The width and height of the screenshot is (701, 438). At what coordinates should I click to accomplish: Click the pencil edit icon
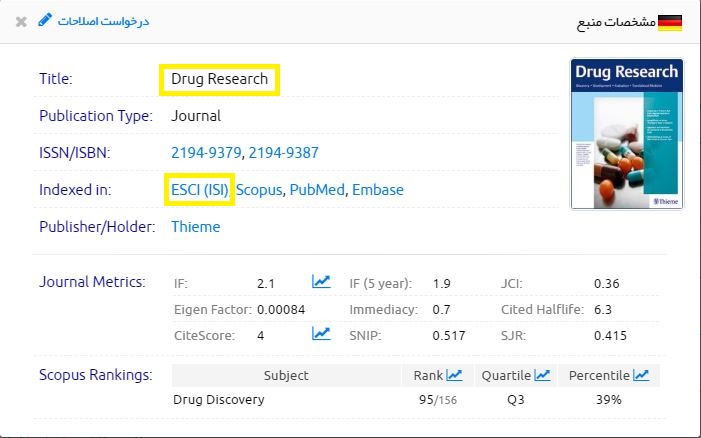pyautogui.click(x=44, y=20)
